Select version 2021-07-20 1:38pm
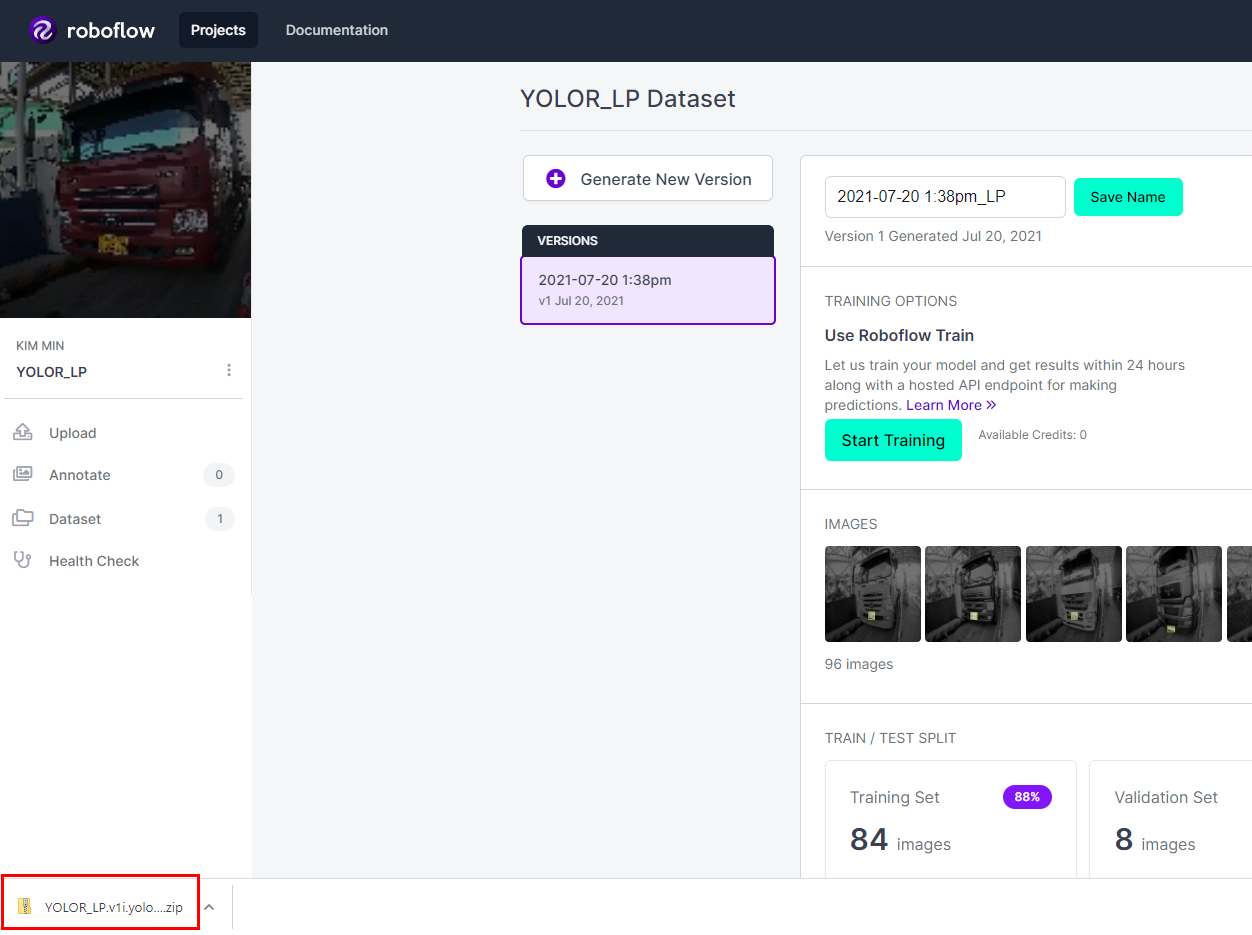The height and width of the screenshot is (935, 1252). coord(648,290)
